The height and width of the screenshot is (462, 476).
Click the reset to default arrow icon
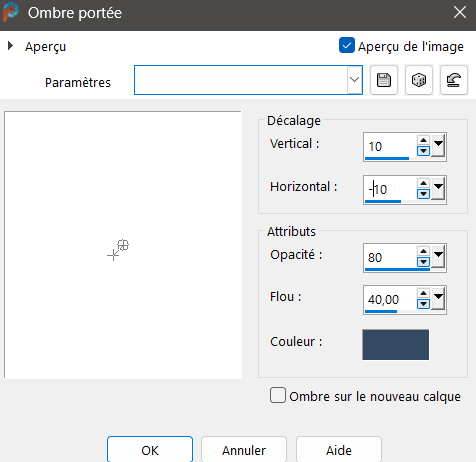click(x=454, y=80)
